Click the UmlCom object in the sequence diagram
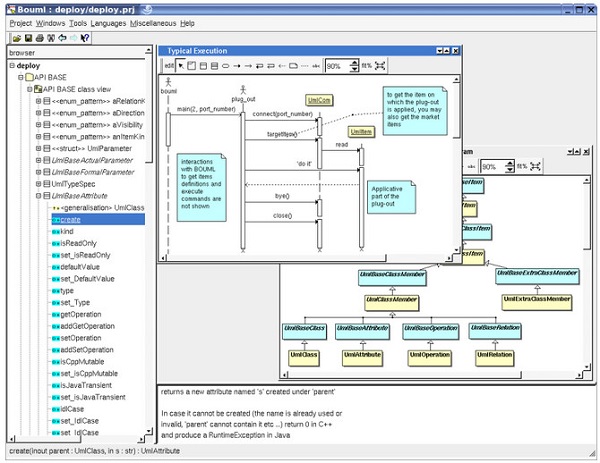Viewport: 600px width, 463px height. tap(320, 101)
